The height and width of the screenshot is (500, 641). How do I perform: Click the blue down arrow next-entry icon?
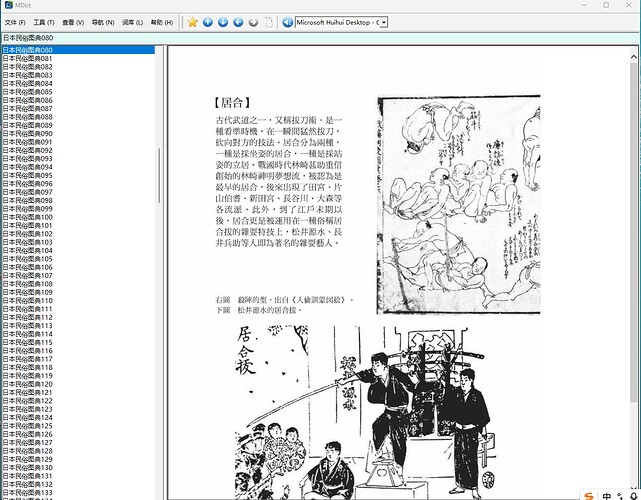coord(223,22)
